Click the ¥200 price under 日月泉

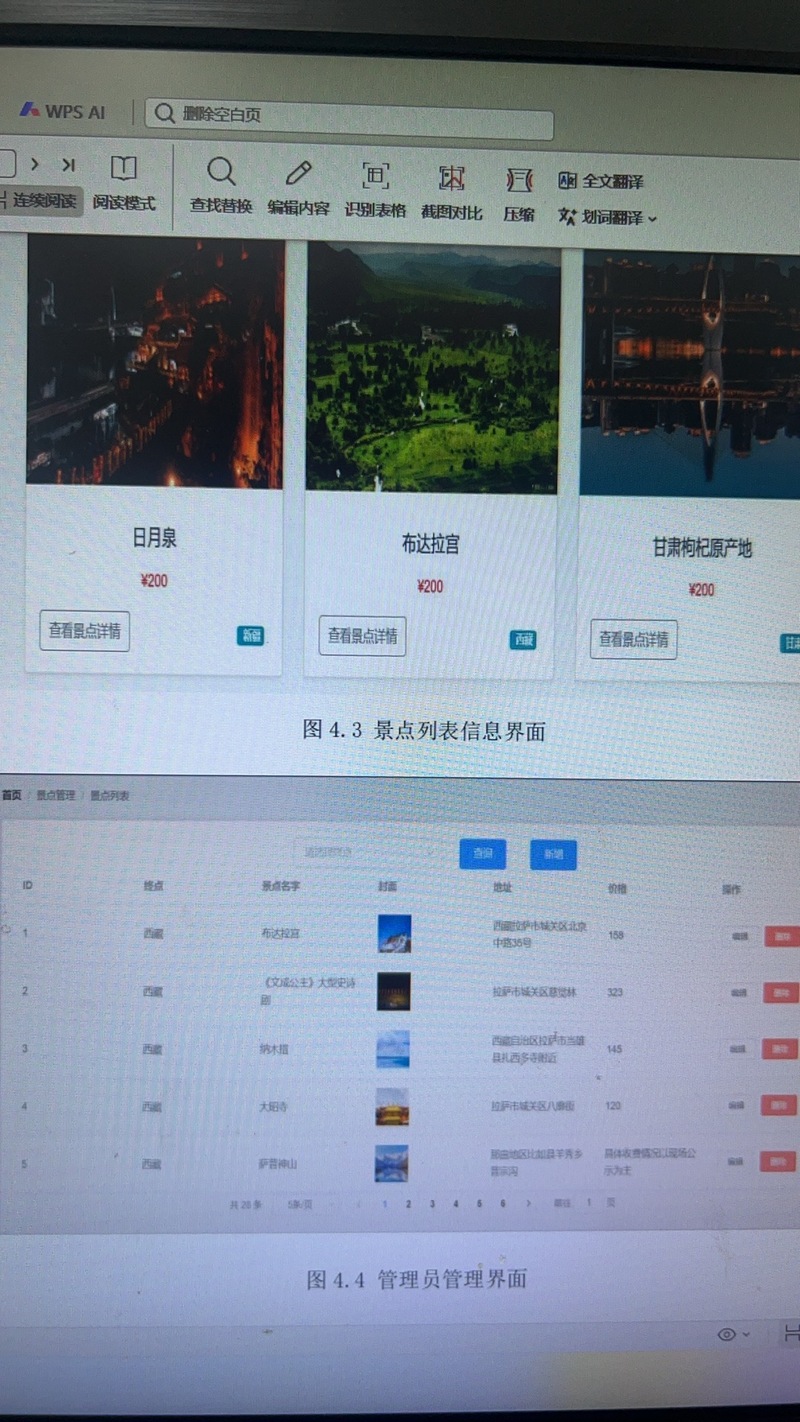click(x=154, y=580)
